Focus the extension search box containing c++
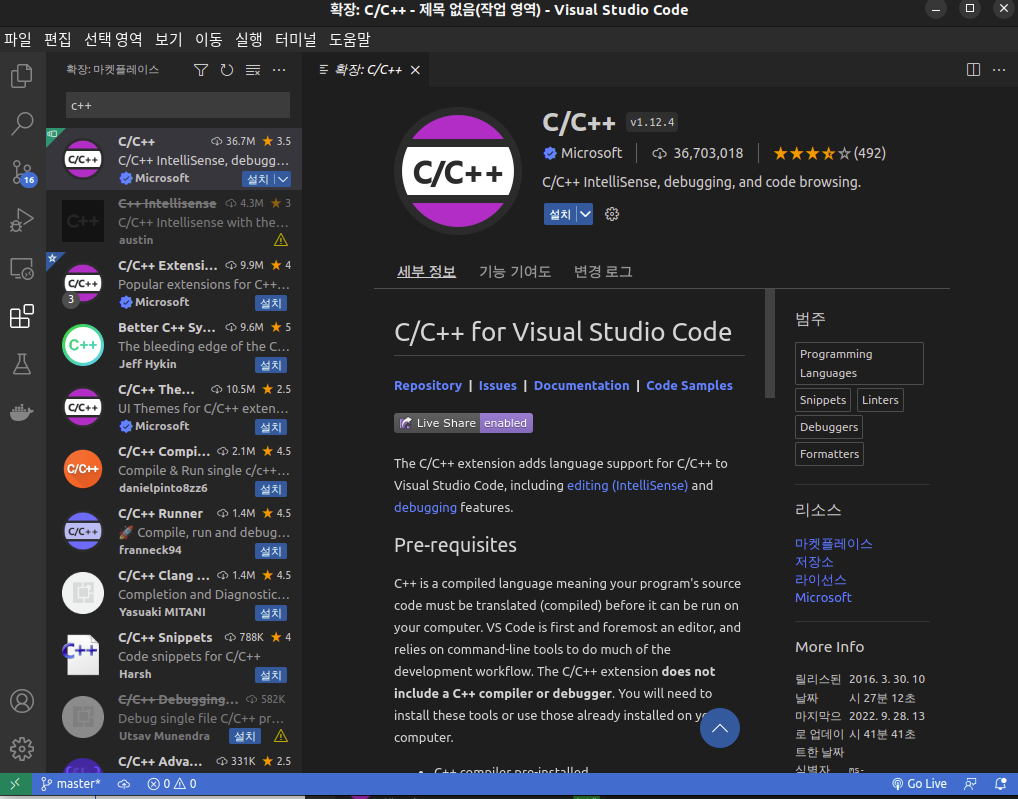Screen dimensions: 1018x799 click(x=178, y=105)
